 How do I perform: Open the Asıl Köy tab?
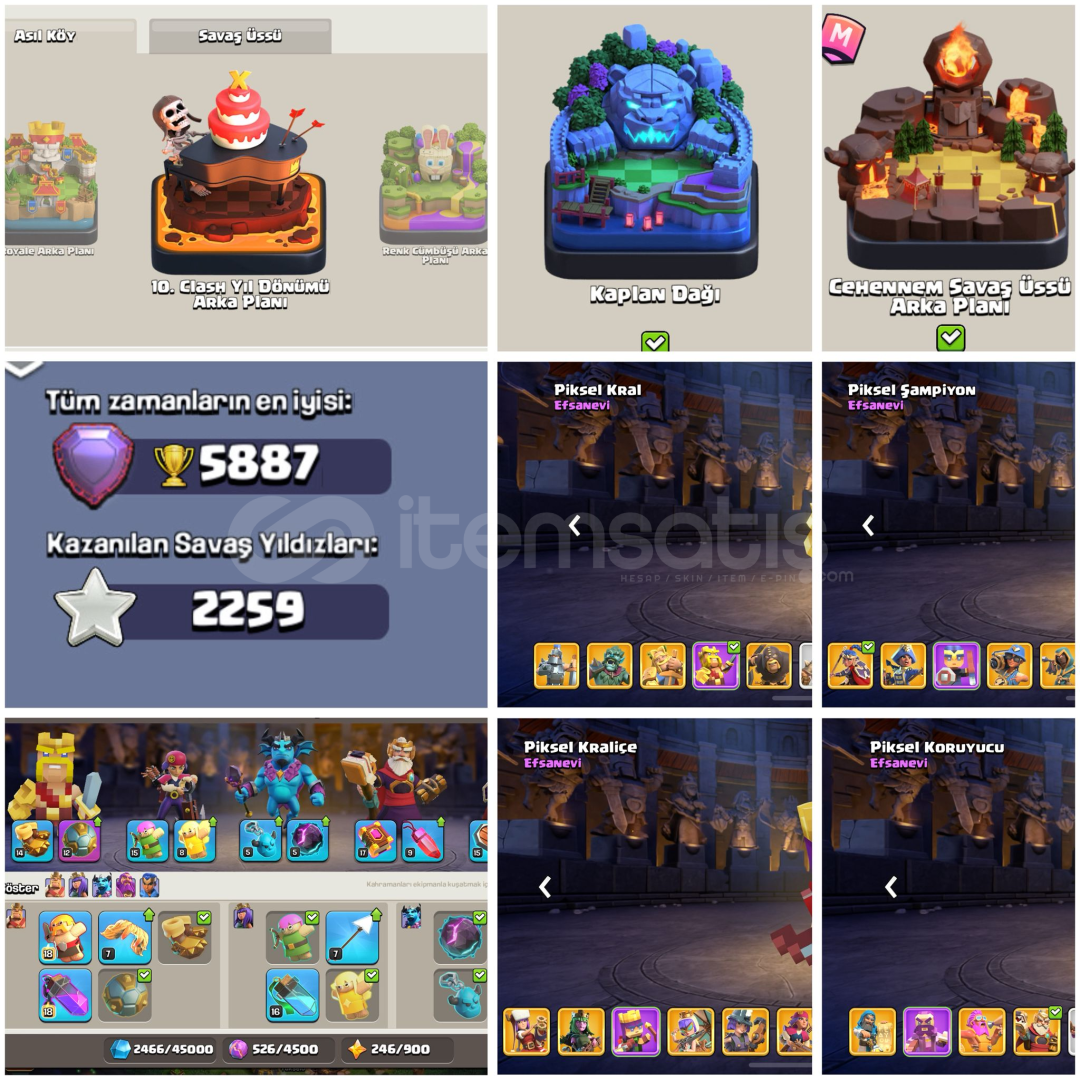click(45, 35)
